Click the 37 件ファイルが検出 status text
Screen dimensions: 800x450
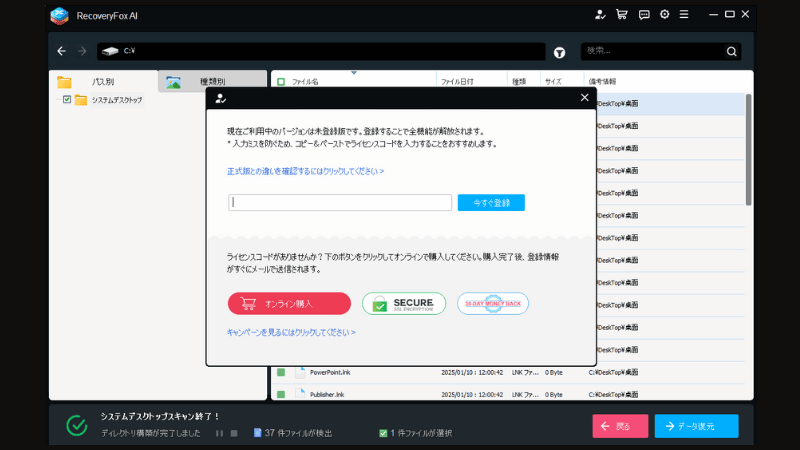click(x=298, y=433)
